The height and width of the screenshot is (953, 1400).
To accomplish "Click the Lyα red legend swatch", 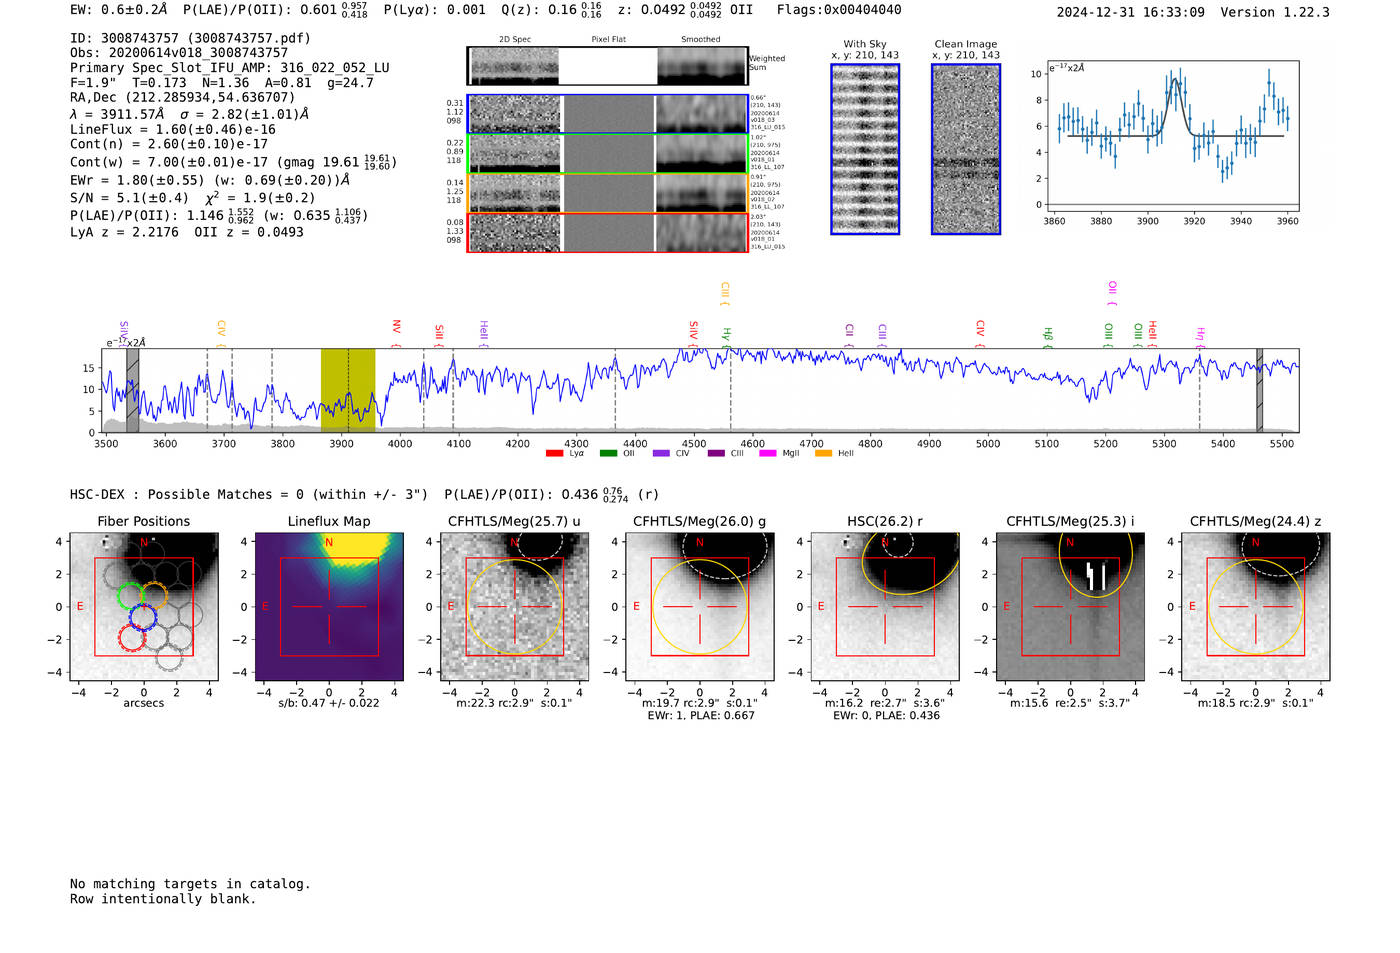I will click(554, 454).
